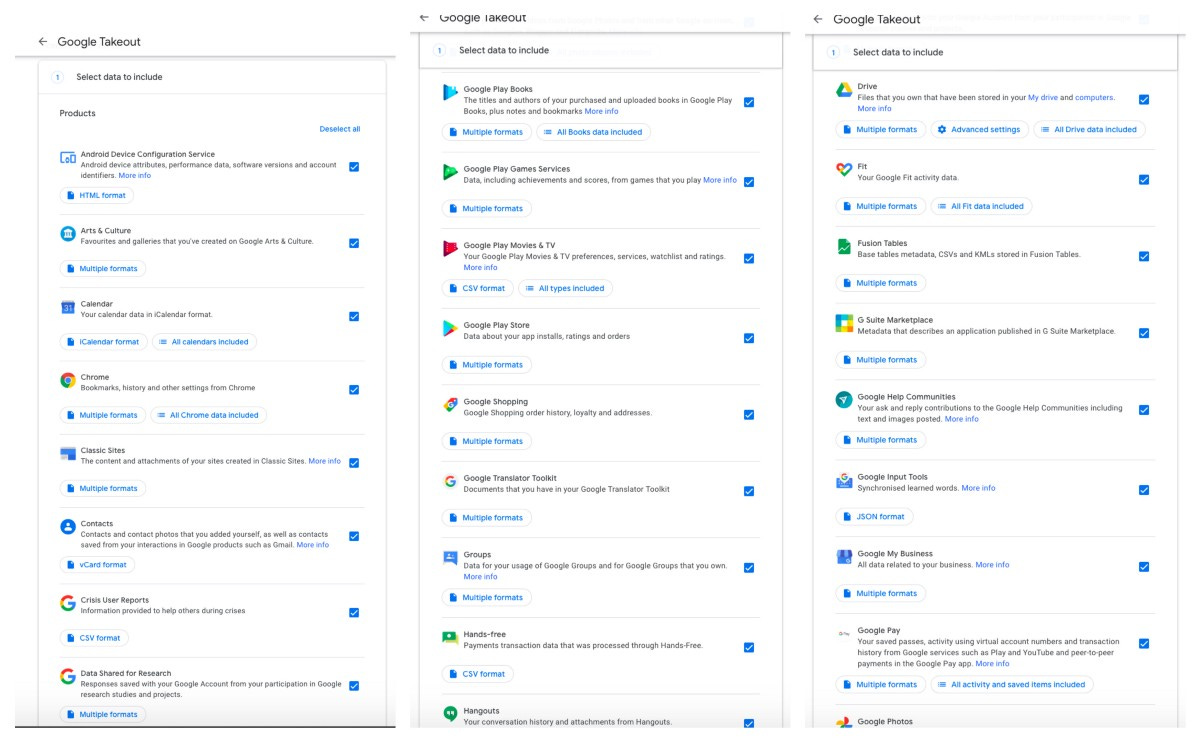The width and height of the screenshot is (1200, 742).
Task: Click Deselect all link
Action: pos(340,129)
